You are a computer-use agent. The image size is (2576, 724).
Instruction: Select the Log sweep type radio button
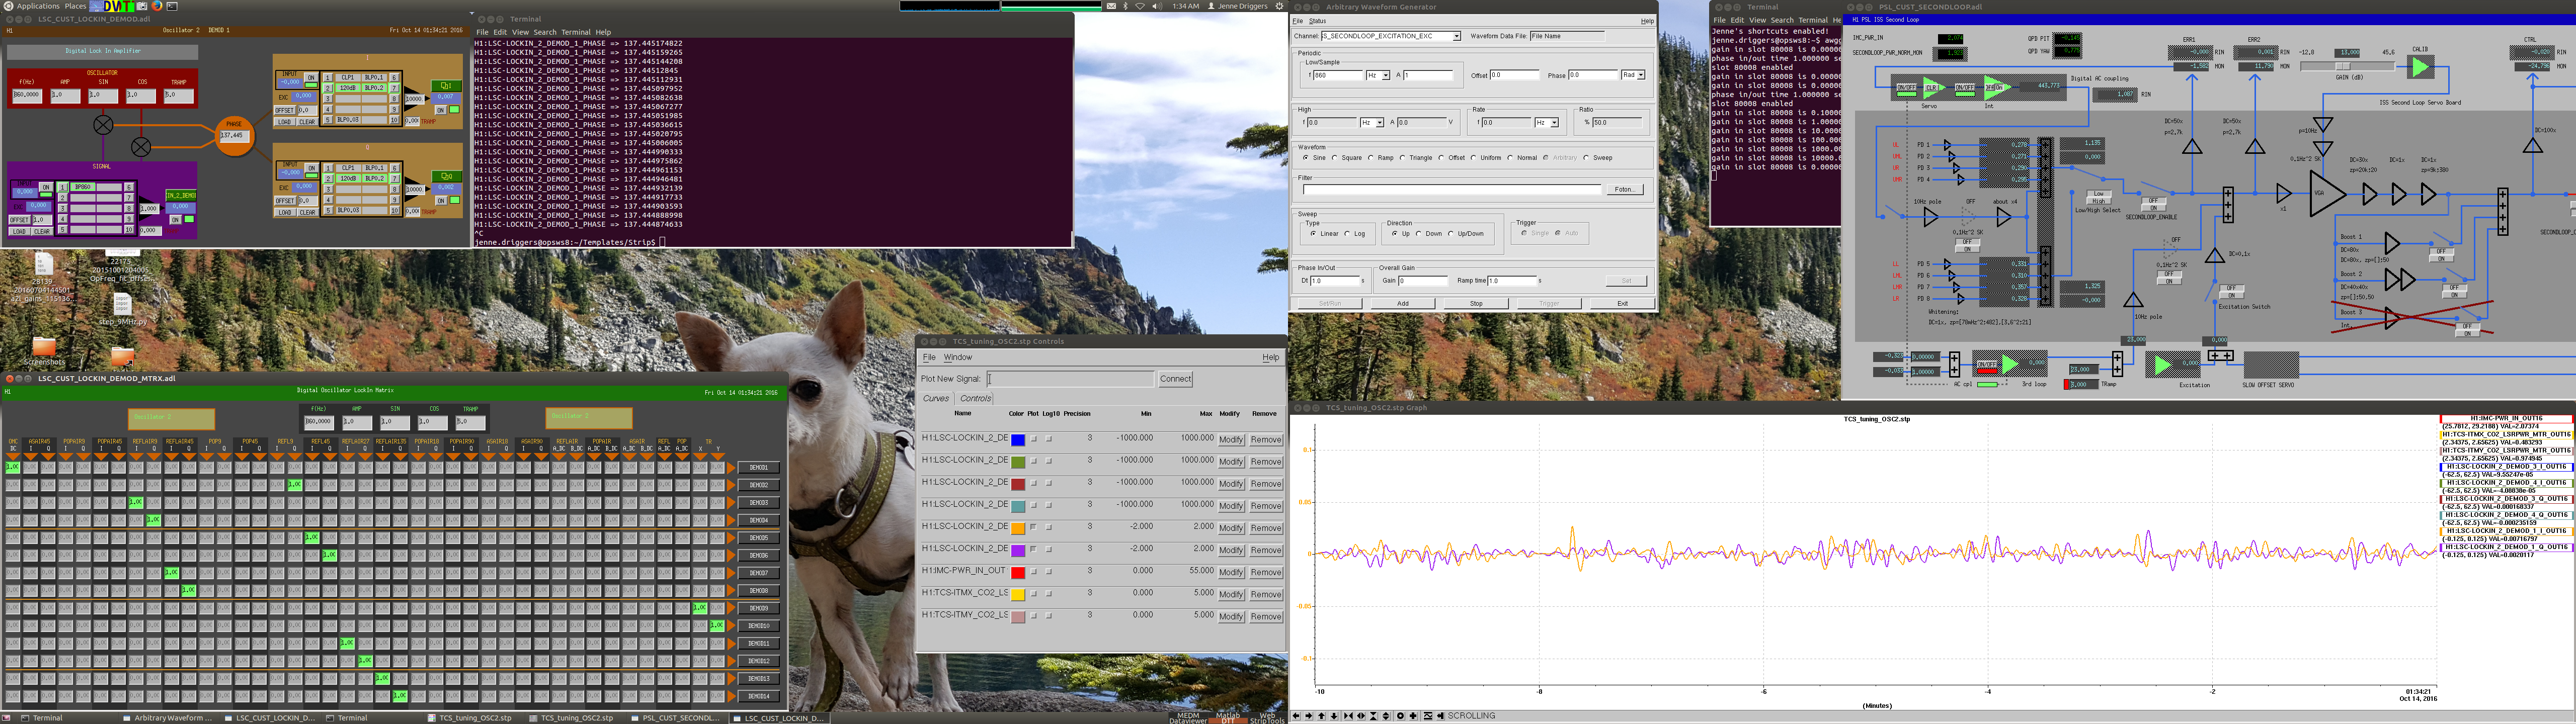[x=1347, y=234]
